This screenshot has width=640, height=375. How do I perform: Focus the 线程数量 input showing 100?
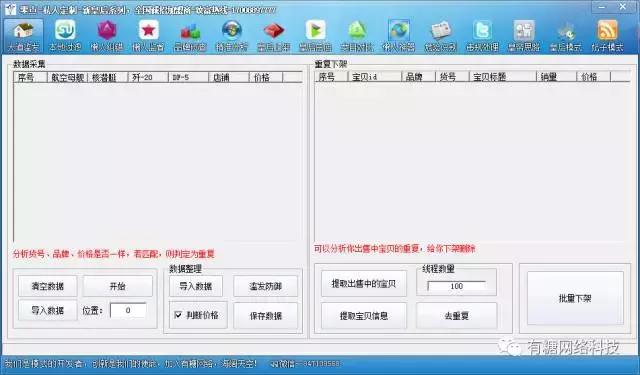click(x=456, y=286)
